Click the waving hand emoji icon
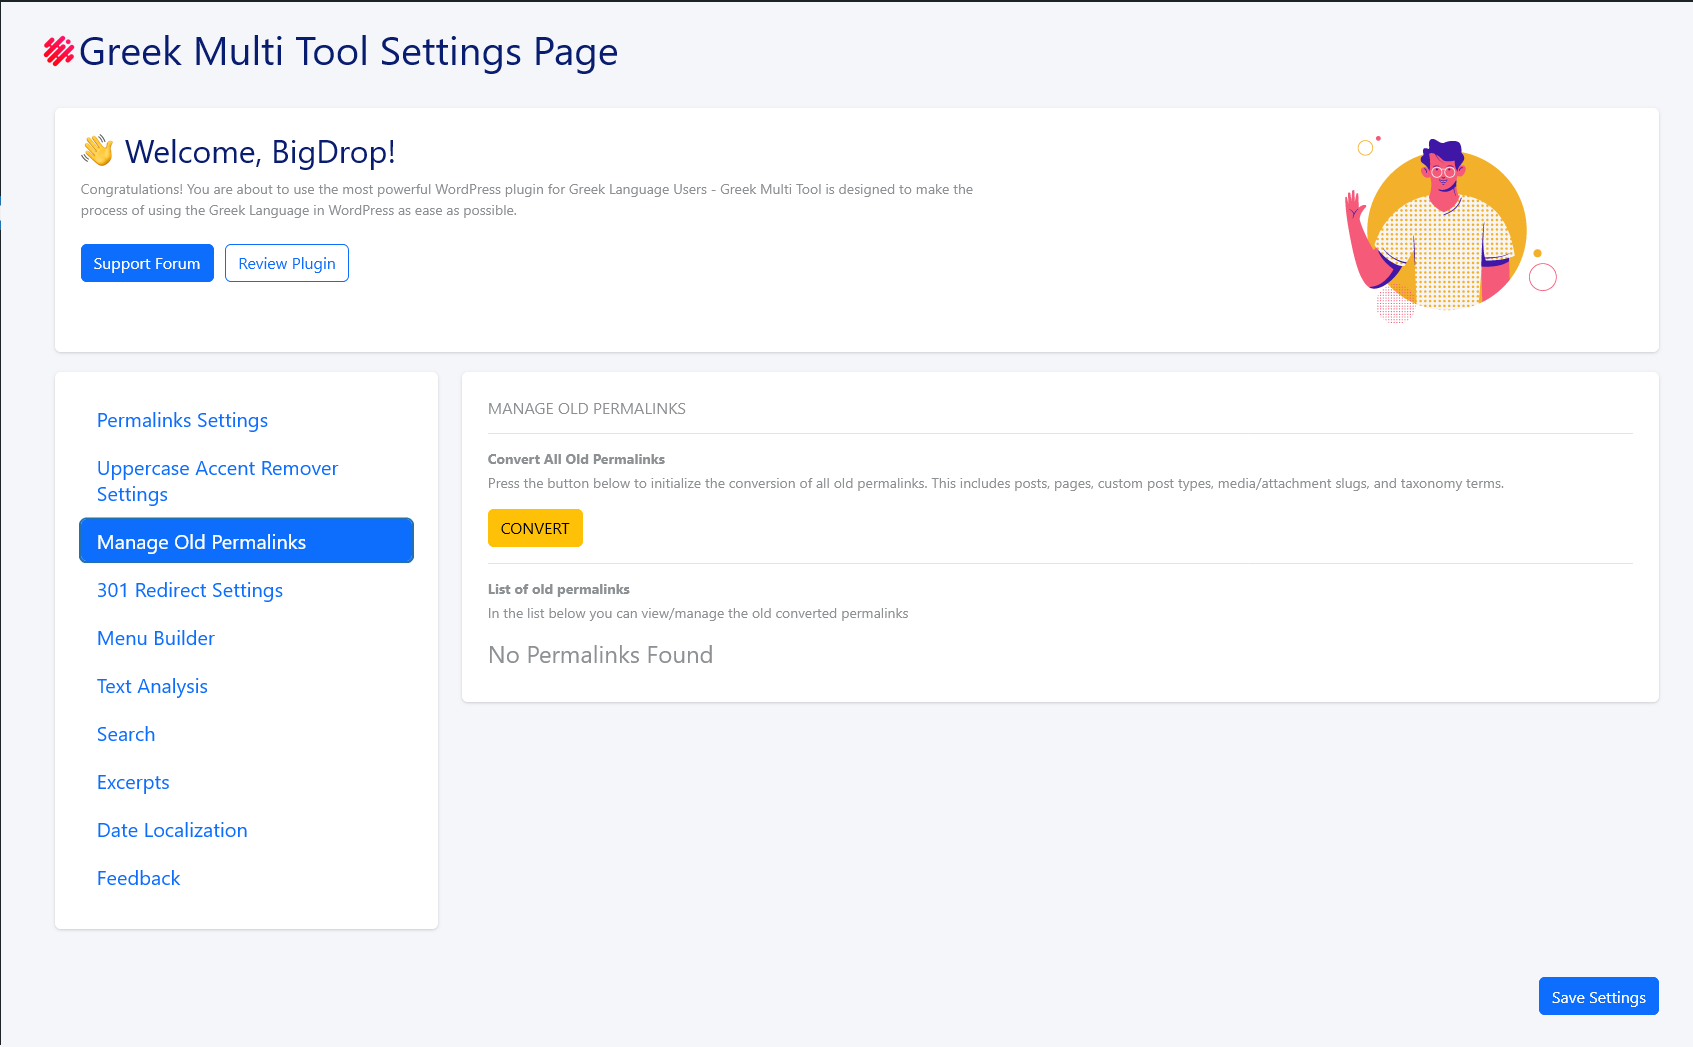1693x1047 pixels. pyautogui.click(x=98, y=151)
